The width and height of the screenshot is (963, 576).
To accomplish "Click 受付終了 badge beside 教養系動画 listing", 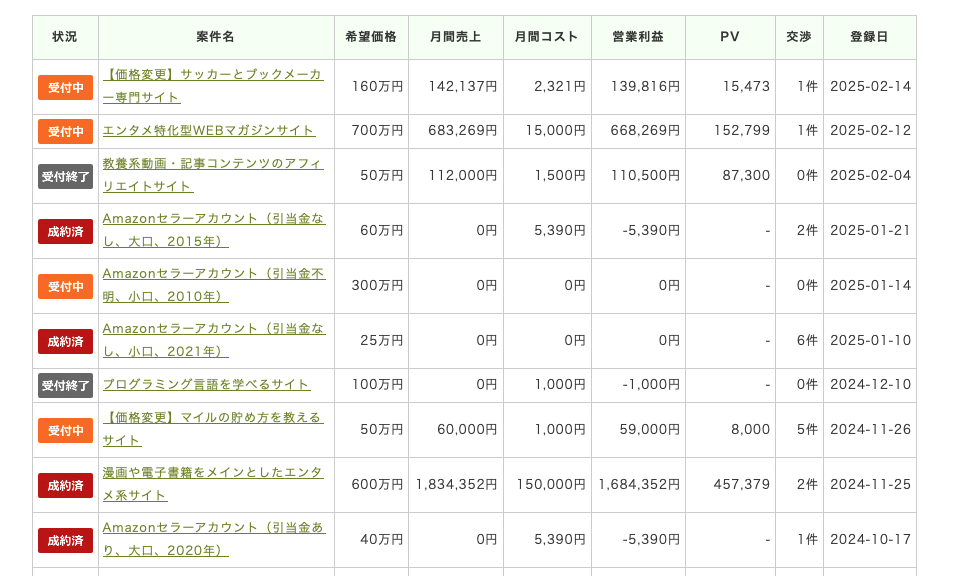I will [x=65, y=176].
